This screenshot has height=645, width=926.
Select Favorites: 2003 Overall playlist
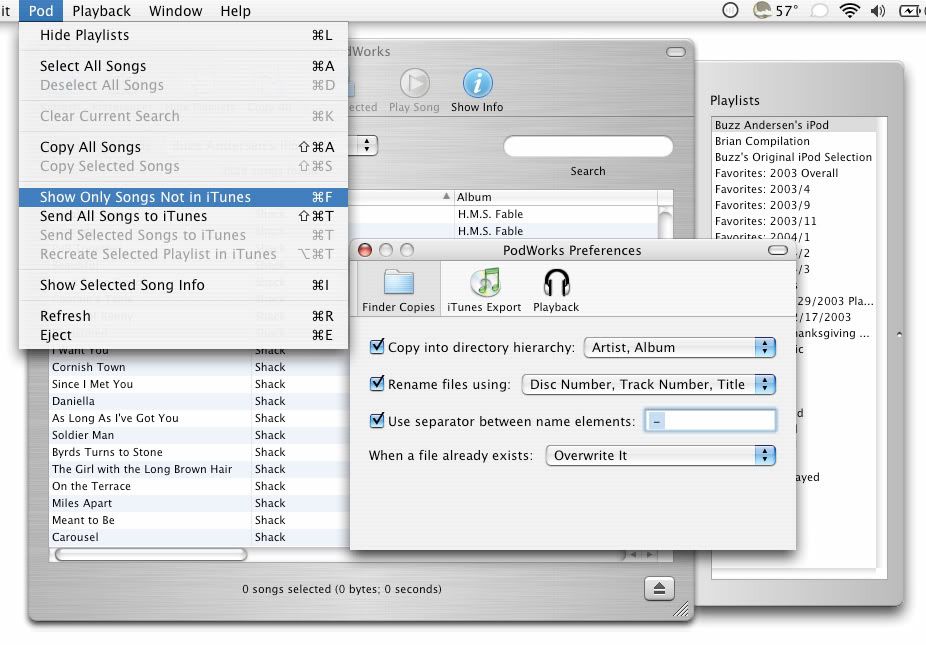793,172
